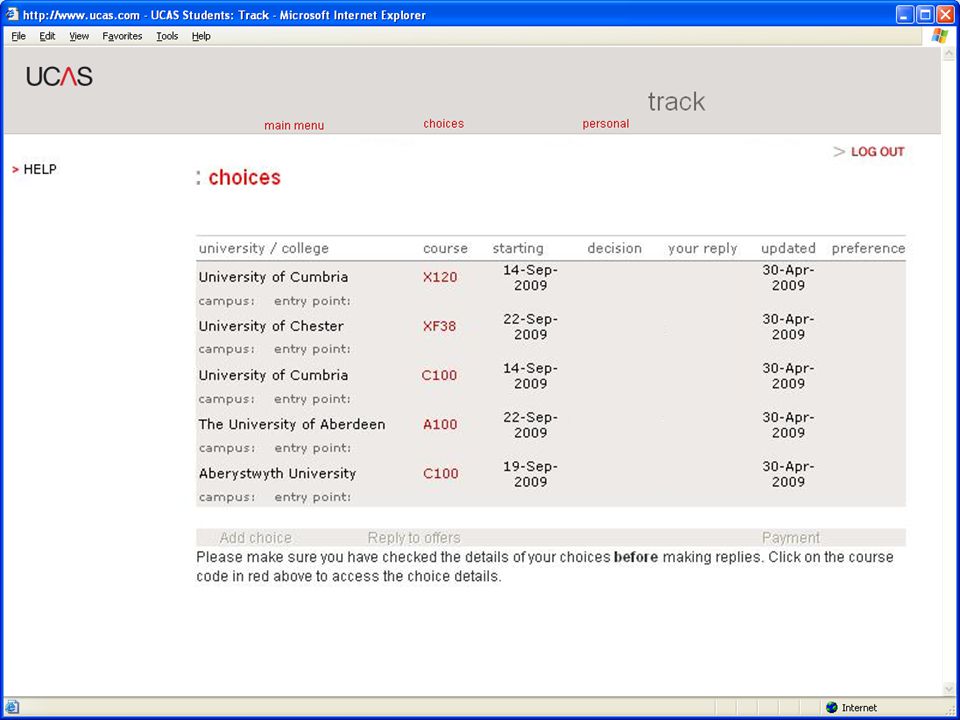The width and height of the screenshot is (960, 720).
Task: Click the 'updated' column header
Action: point(788,249)
